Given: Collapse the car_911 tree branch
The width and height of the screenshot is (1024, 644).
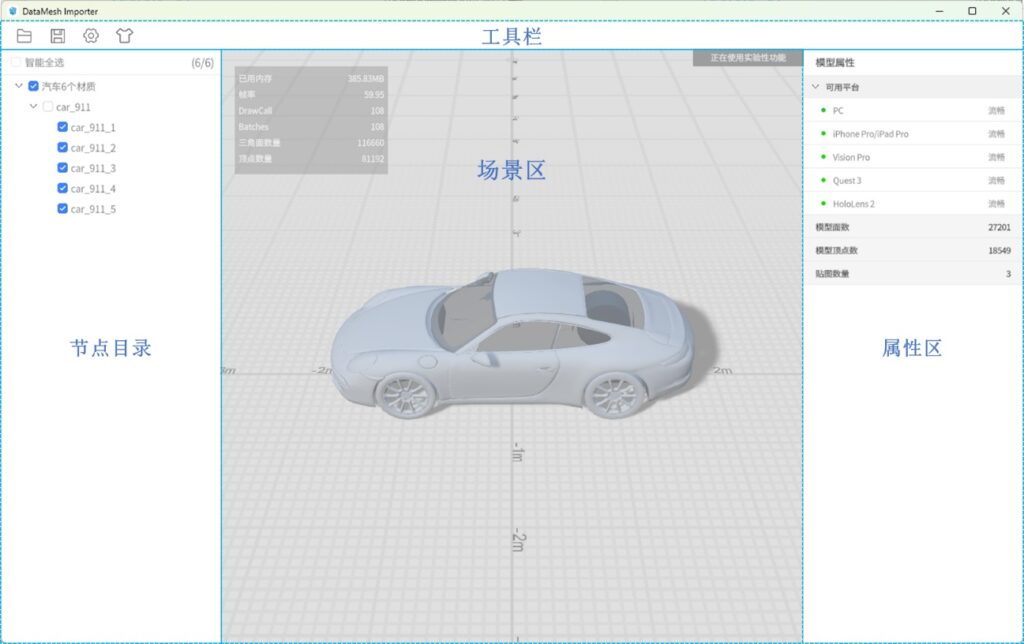Looking at the screenshot, I should (33, 107).
